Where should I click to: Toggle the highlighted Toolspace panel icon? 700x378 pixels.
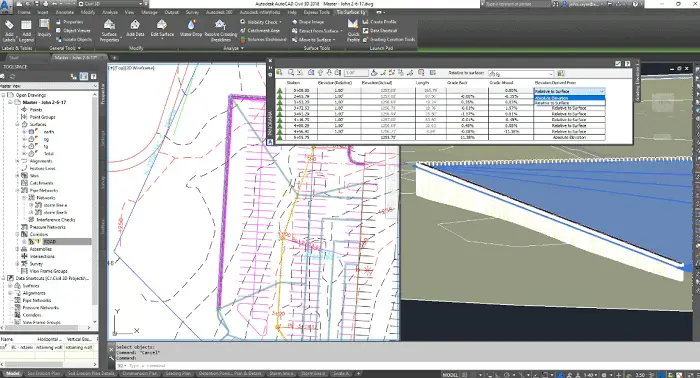coord(83,76)
